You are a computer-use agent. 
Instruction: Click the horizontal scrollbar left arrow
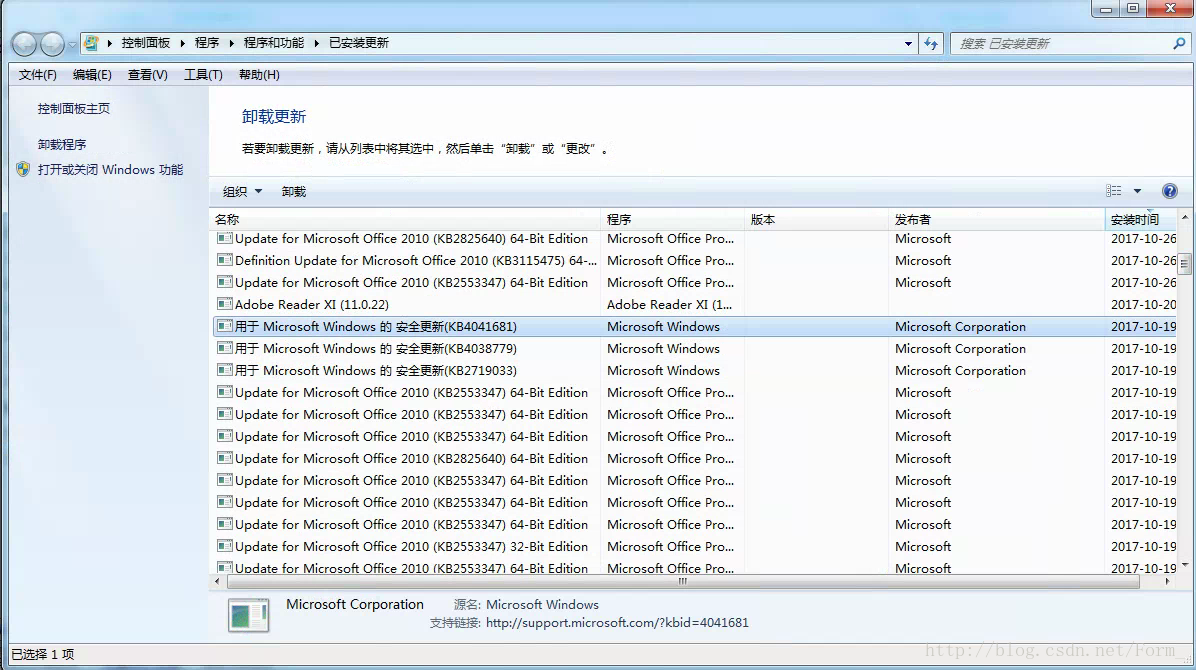pyautogui.click(x=217, y=581)
